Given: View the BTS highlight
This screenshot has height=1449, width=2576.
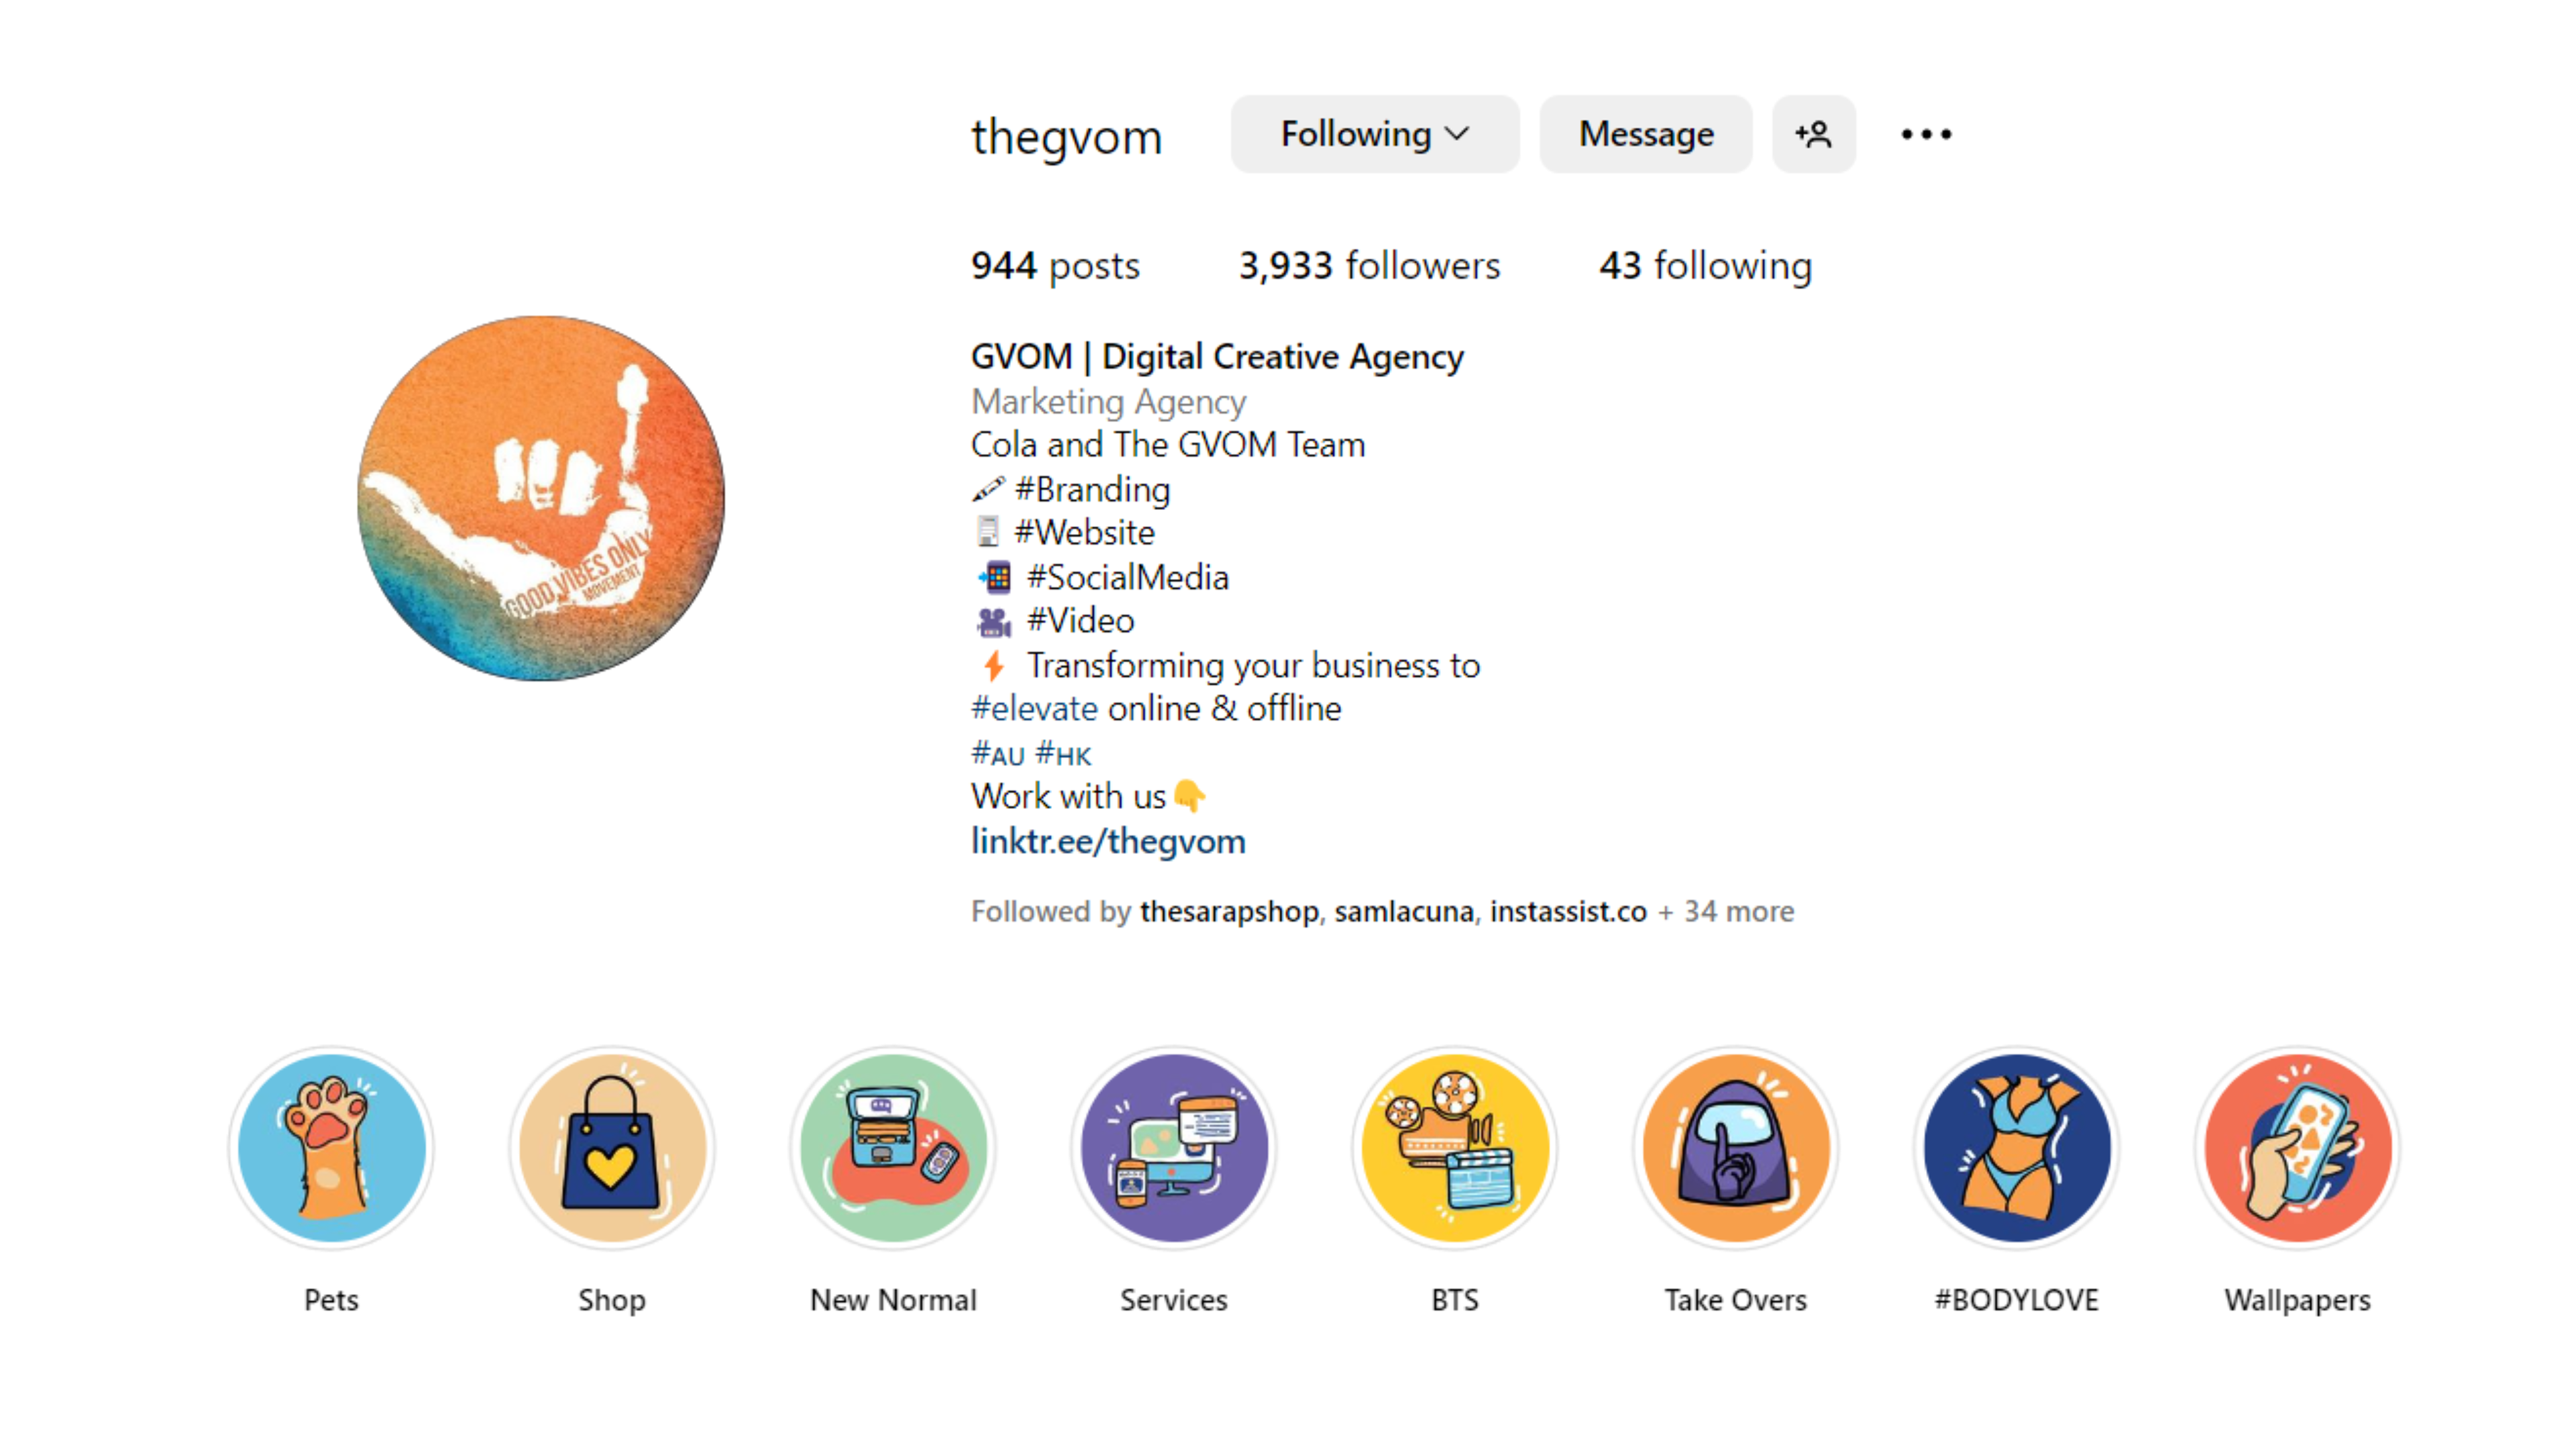Looking at the screenshot, I should (1455, 1148).
